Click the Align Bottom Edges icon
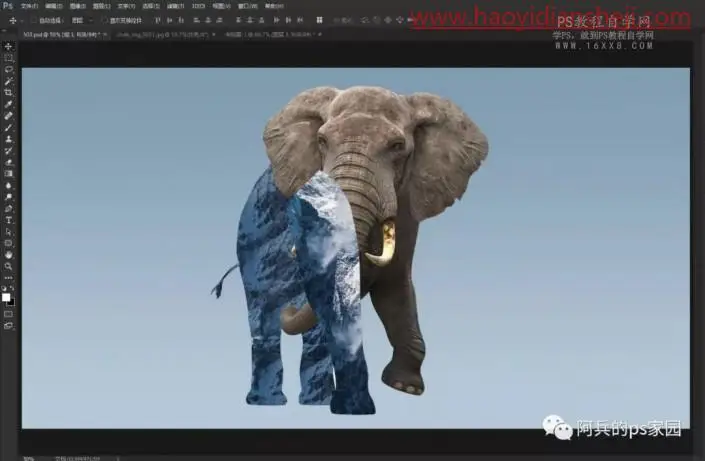The height and width of the screenshot is (461, 705). click(x=181, y=20)
